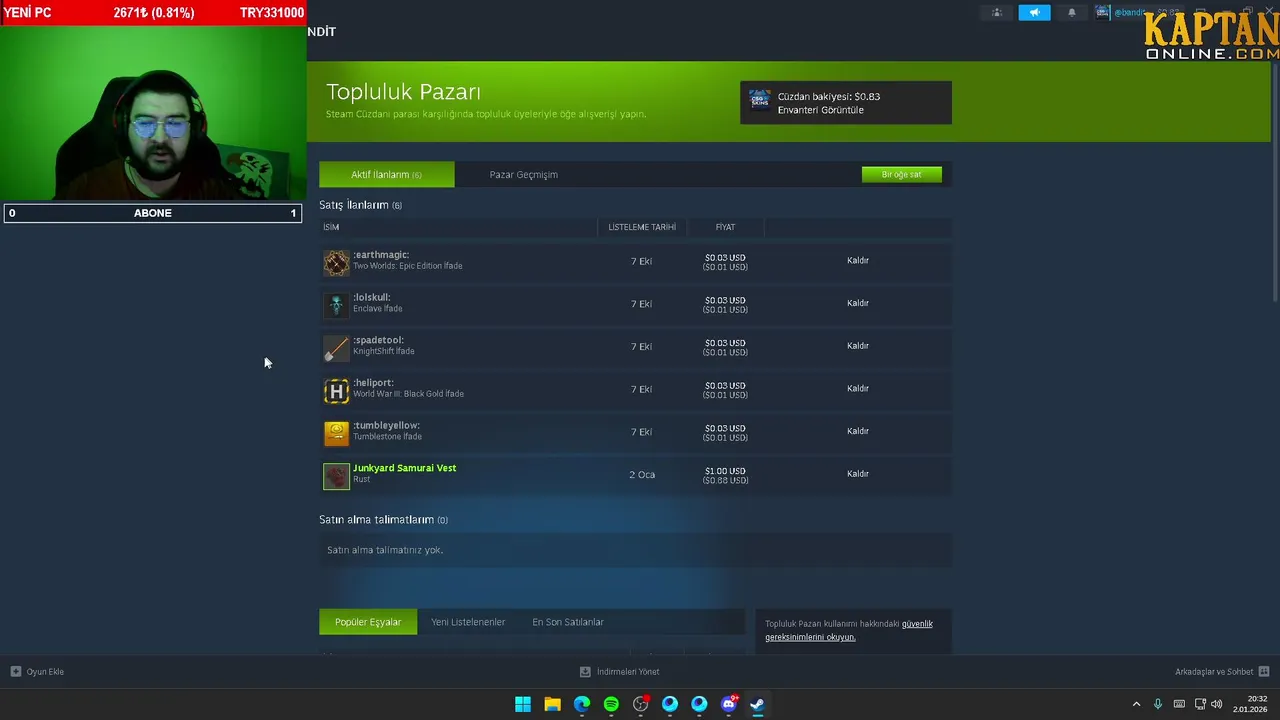Click the :earthmagic: item icon
The width and height of the screenshot is (1280, 720).
tap(336, 262)
